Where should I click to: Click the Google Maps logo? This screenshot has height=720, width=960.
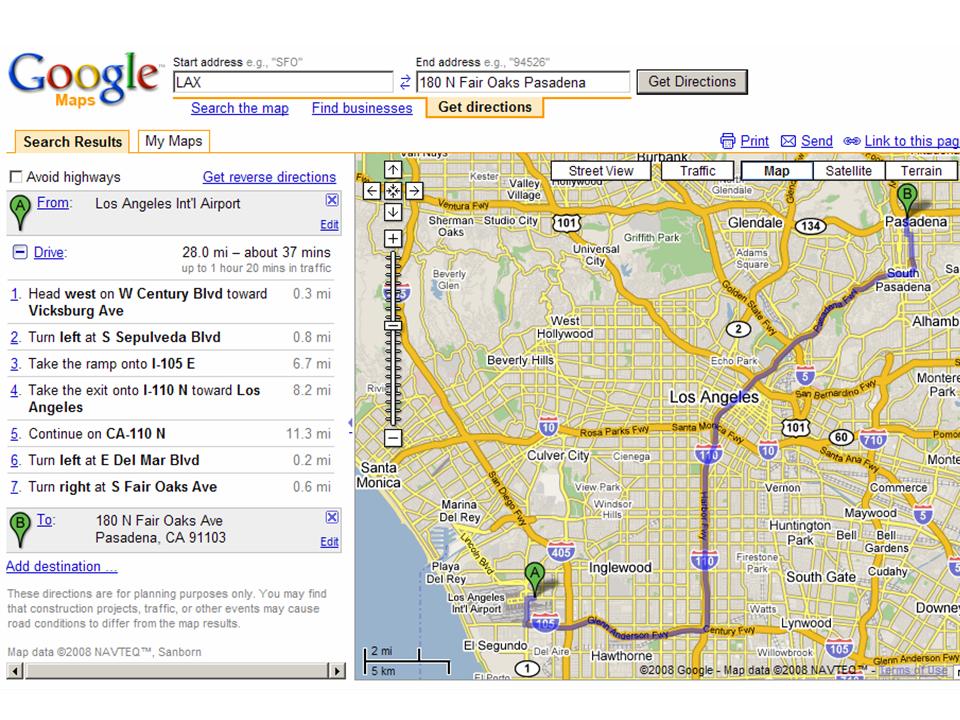click(x=84, y=80)
